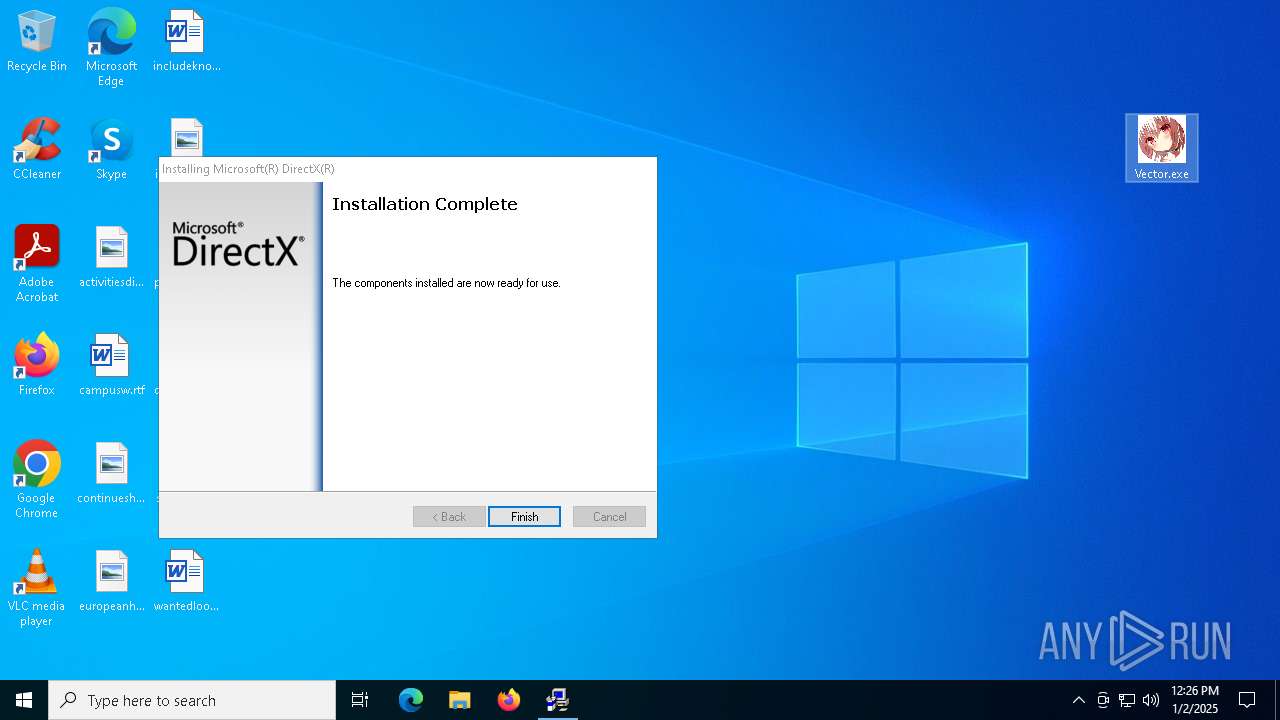The width and height of the screenshot is (1280, 720).
Task: Click the taskbar search box
Action: [x=192, y=700]
